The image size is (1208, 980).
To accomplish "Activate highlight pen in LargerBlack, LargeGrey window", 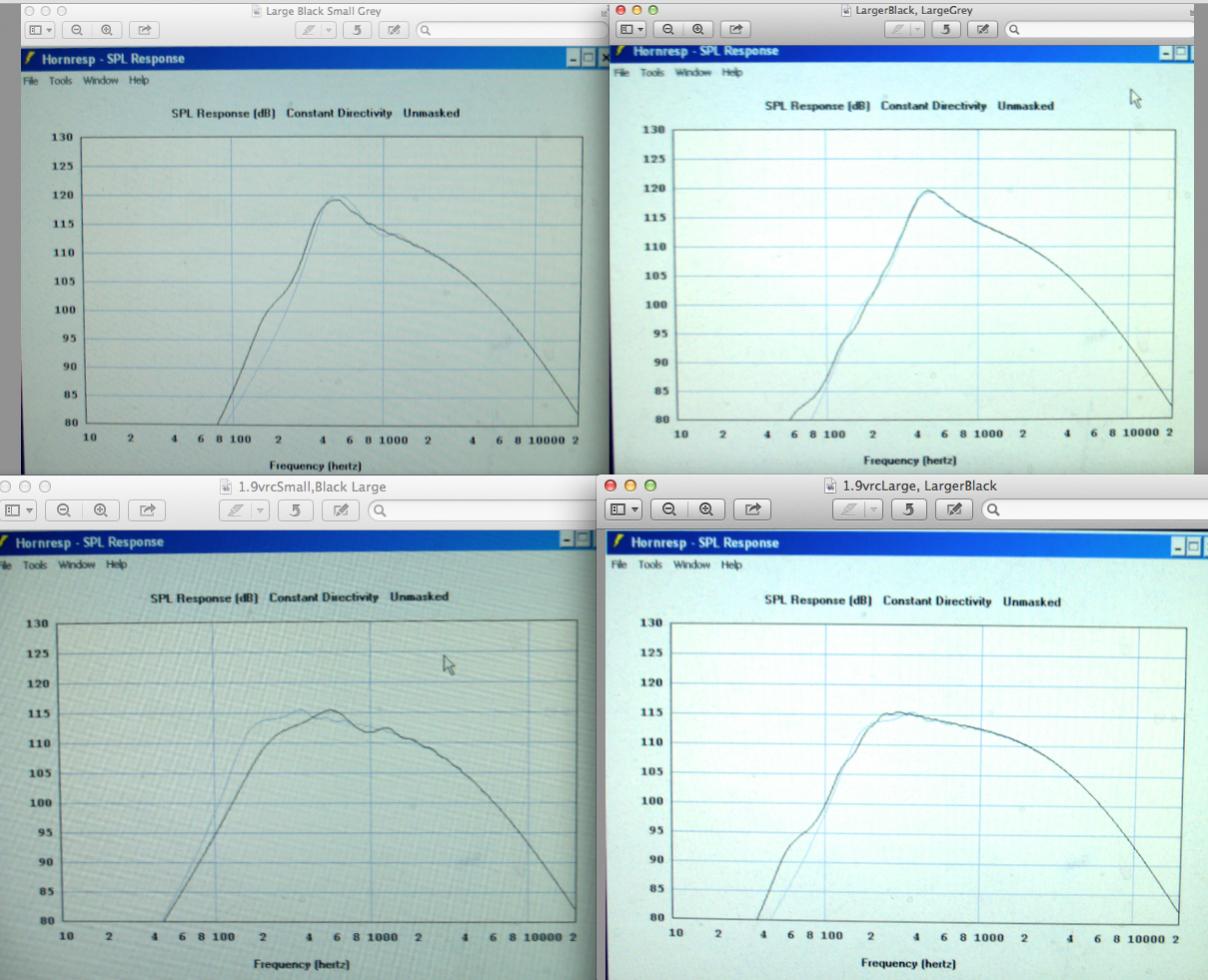I will pyautogui.click(x=898, y=30).
